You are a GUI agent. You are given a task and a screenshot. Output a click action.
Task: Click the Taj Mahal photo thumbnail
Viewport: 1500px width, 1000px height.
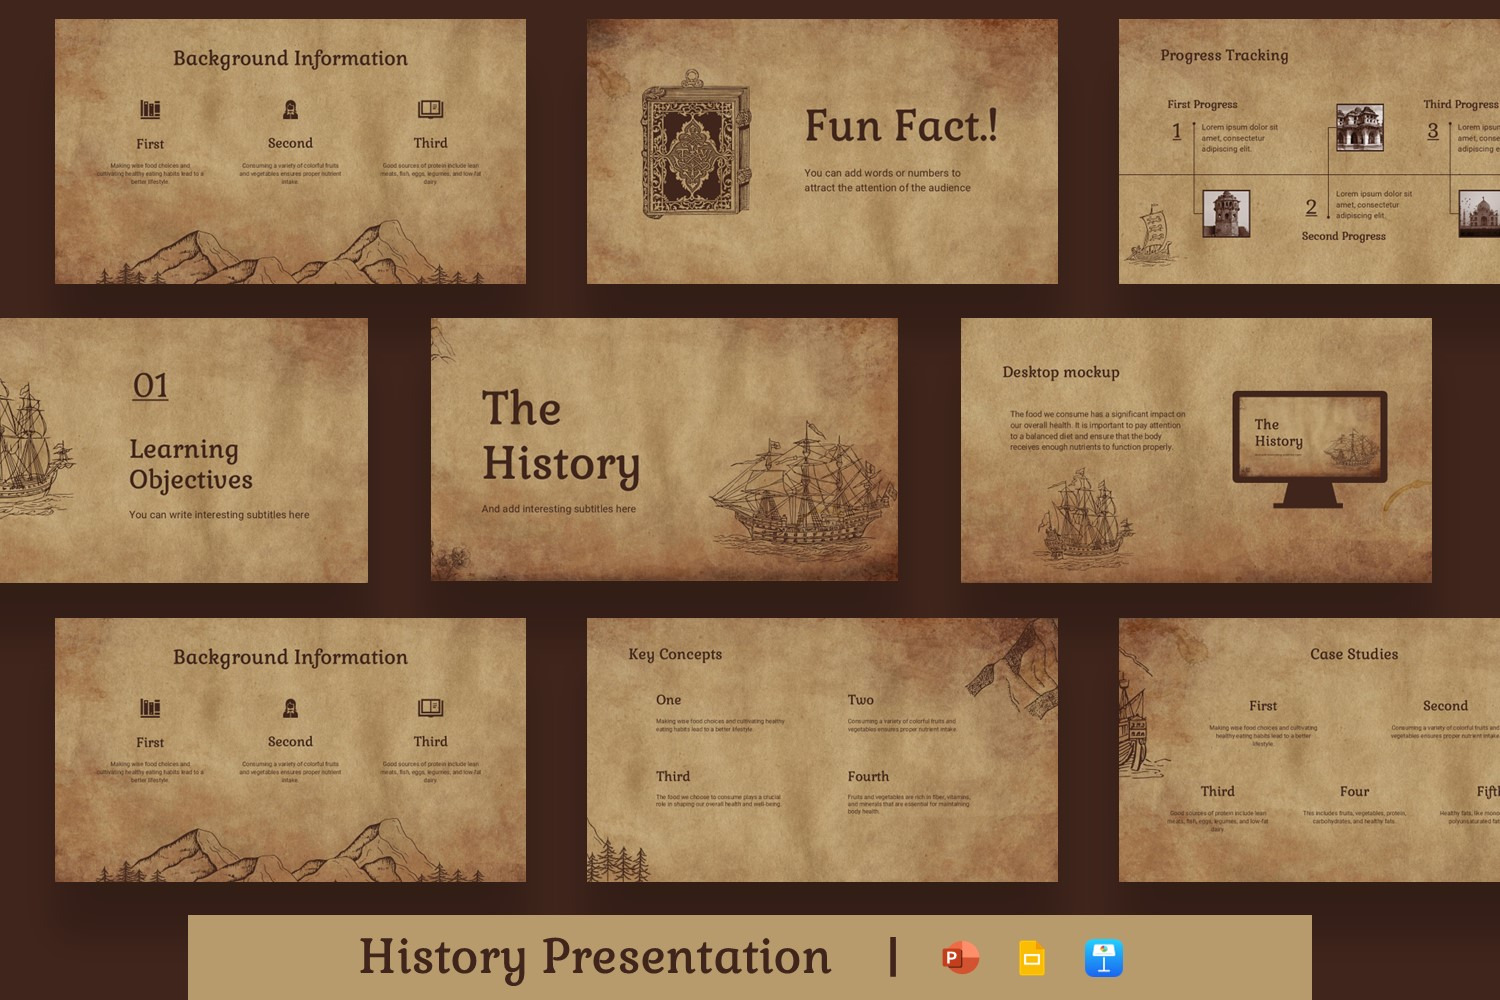(x=1479, y=213)
